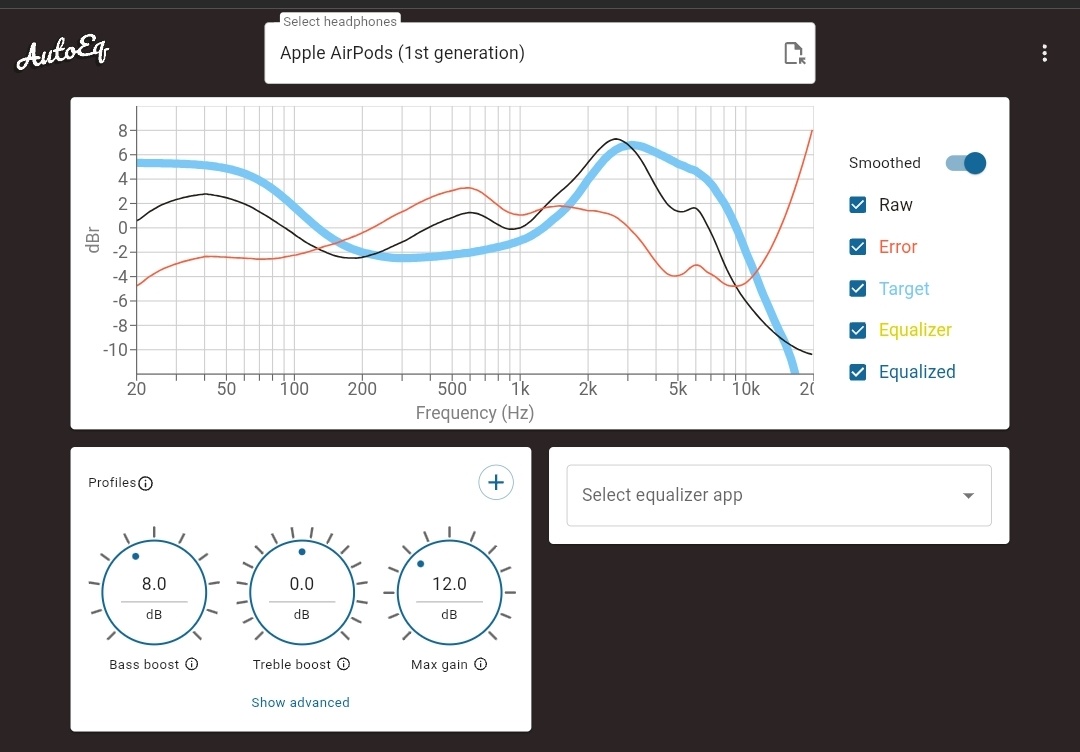Uncheck the Equalizer curve checkbox
1080x752 pixels.
tap(857, 330)
